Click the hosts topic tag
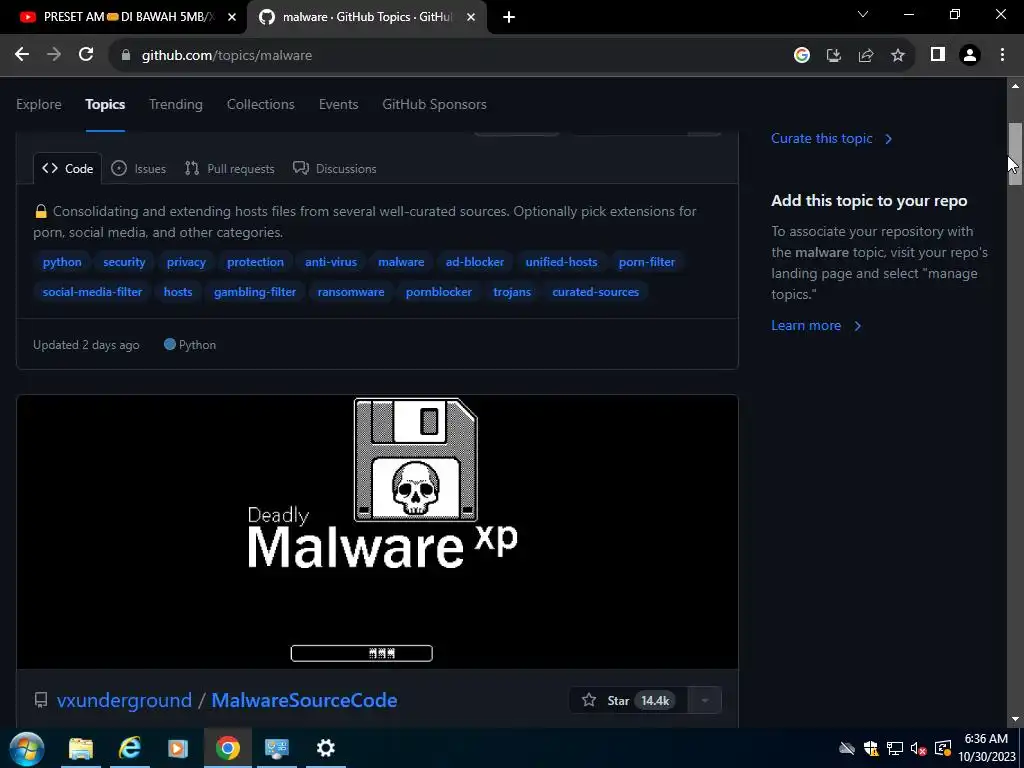Viewport: 1024px width, 768px height. click(178, 292)
